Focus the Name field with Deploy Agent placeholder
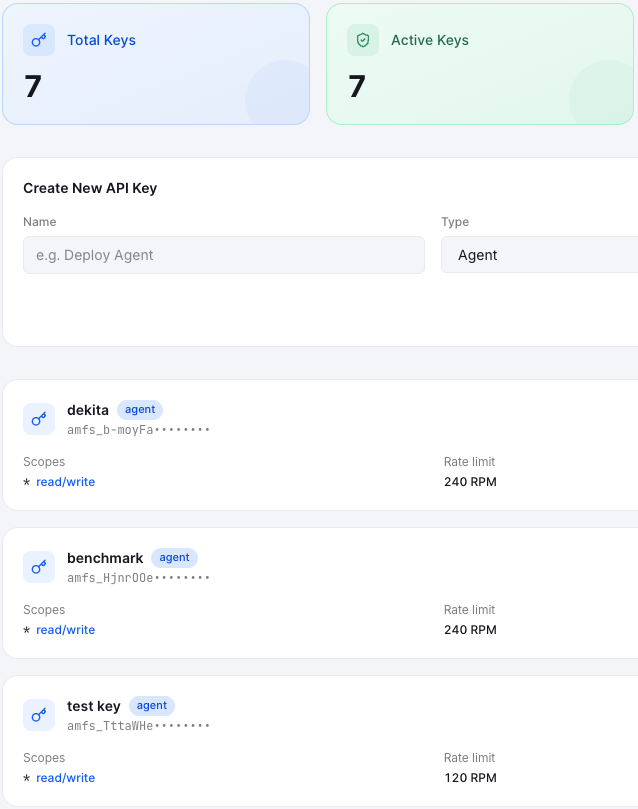This screenshot has width=638, height=809. [x=224, y=255]
